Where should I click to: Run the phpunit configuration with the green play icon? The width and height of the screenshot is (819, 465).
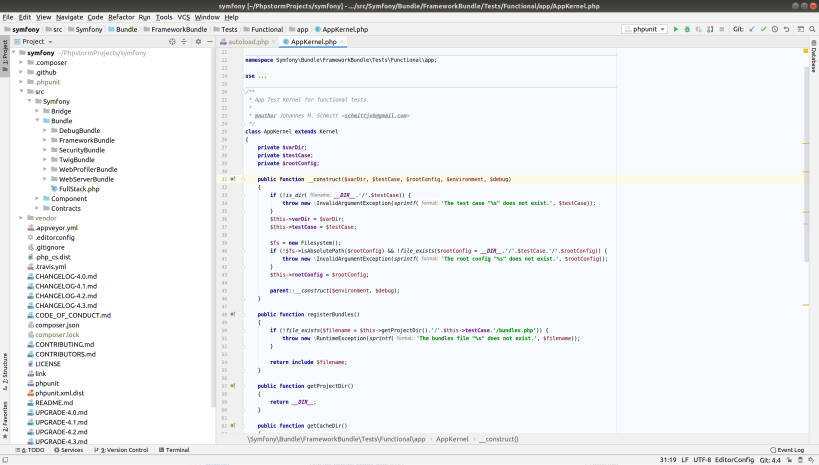click(676, 29)
